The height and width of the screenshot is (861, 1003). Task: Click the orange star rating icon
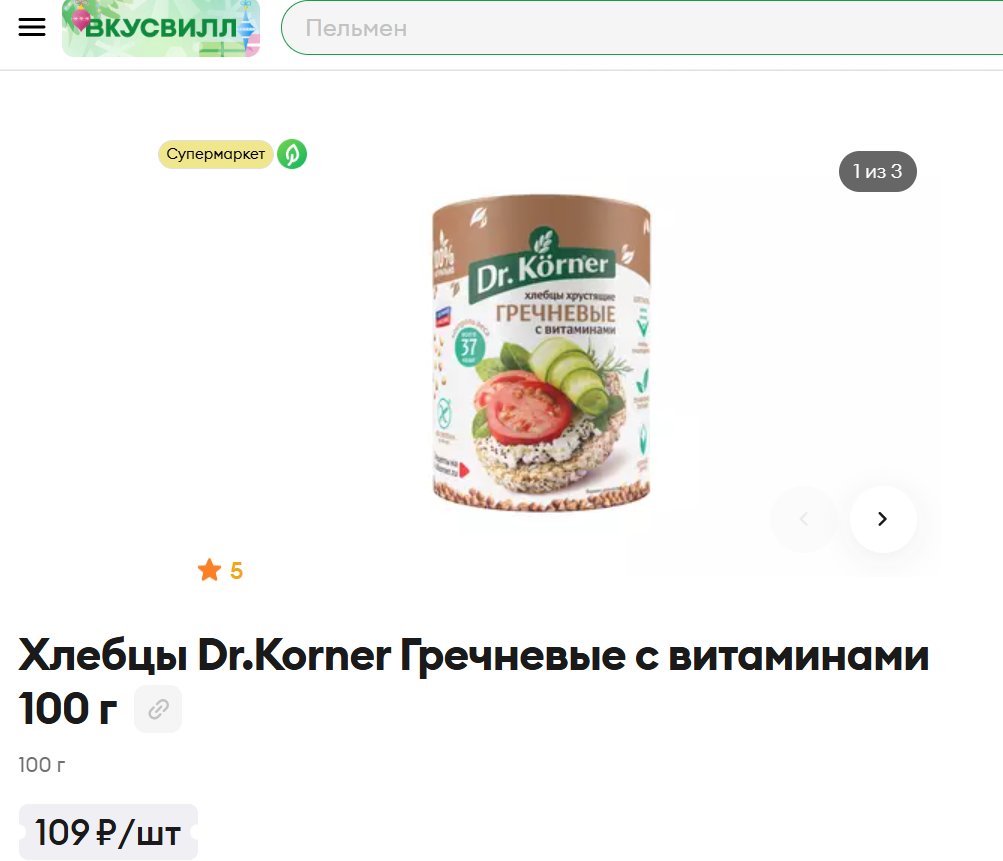pyautogui.click(x=209, y=570)
